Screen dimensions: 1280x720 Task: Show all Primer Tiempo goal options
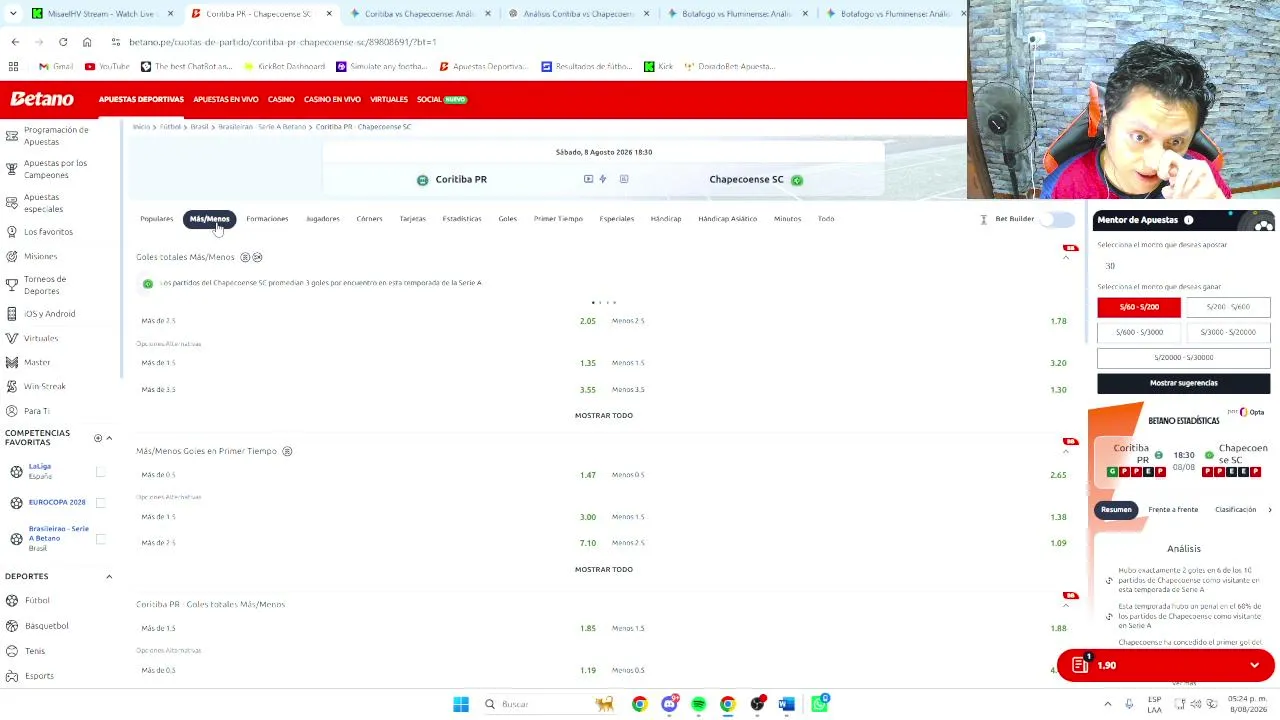point(604,569)
